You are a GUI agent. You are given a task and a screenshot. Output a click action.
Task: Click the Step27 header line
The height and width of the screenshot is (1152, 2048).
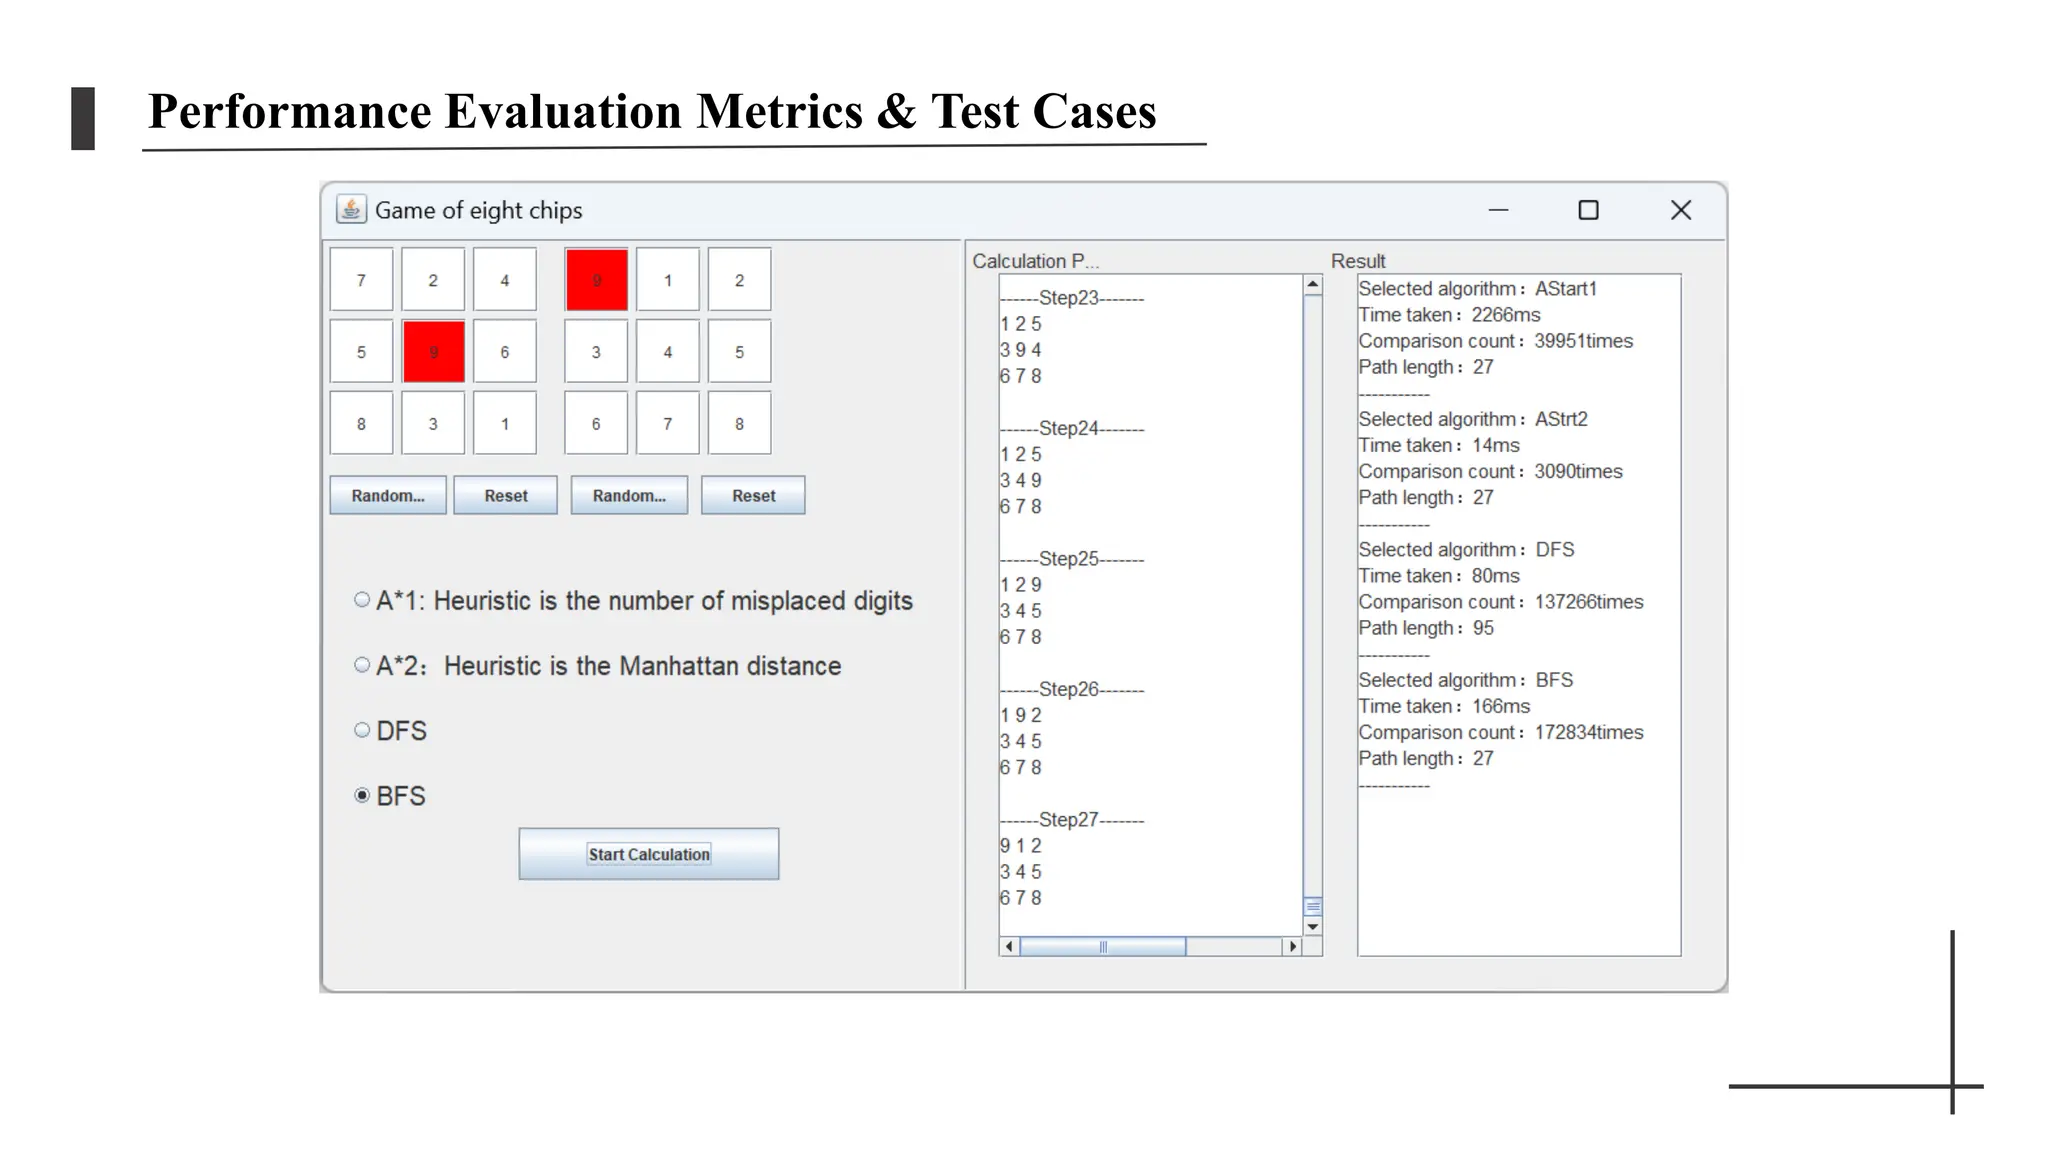click(x=1072, y=820)
